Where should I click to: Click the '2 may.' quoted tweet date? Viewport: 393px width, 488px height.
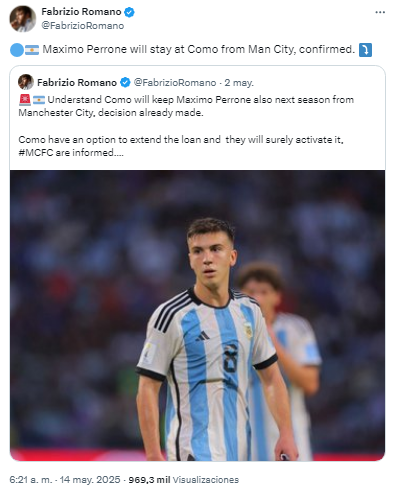(239, 82)
